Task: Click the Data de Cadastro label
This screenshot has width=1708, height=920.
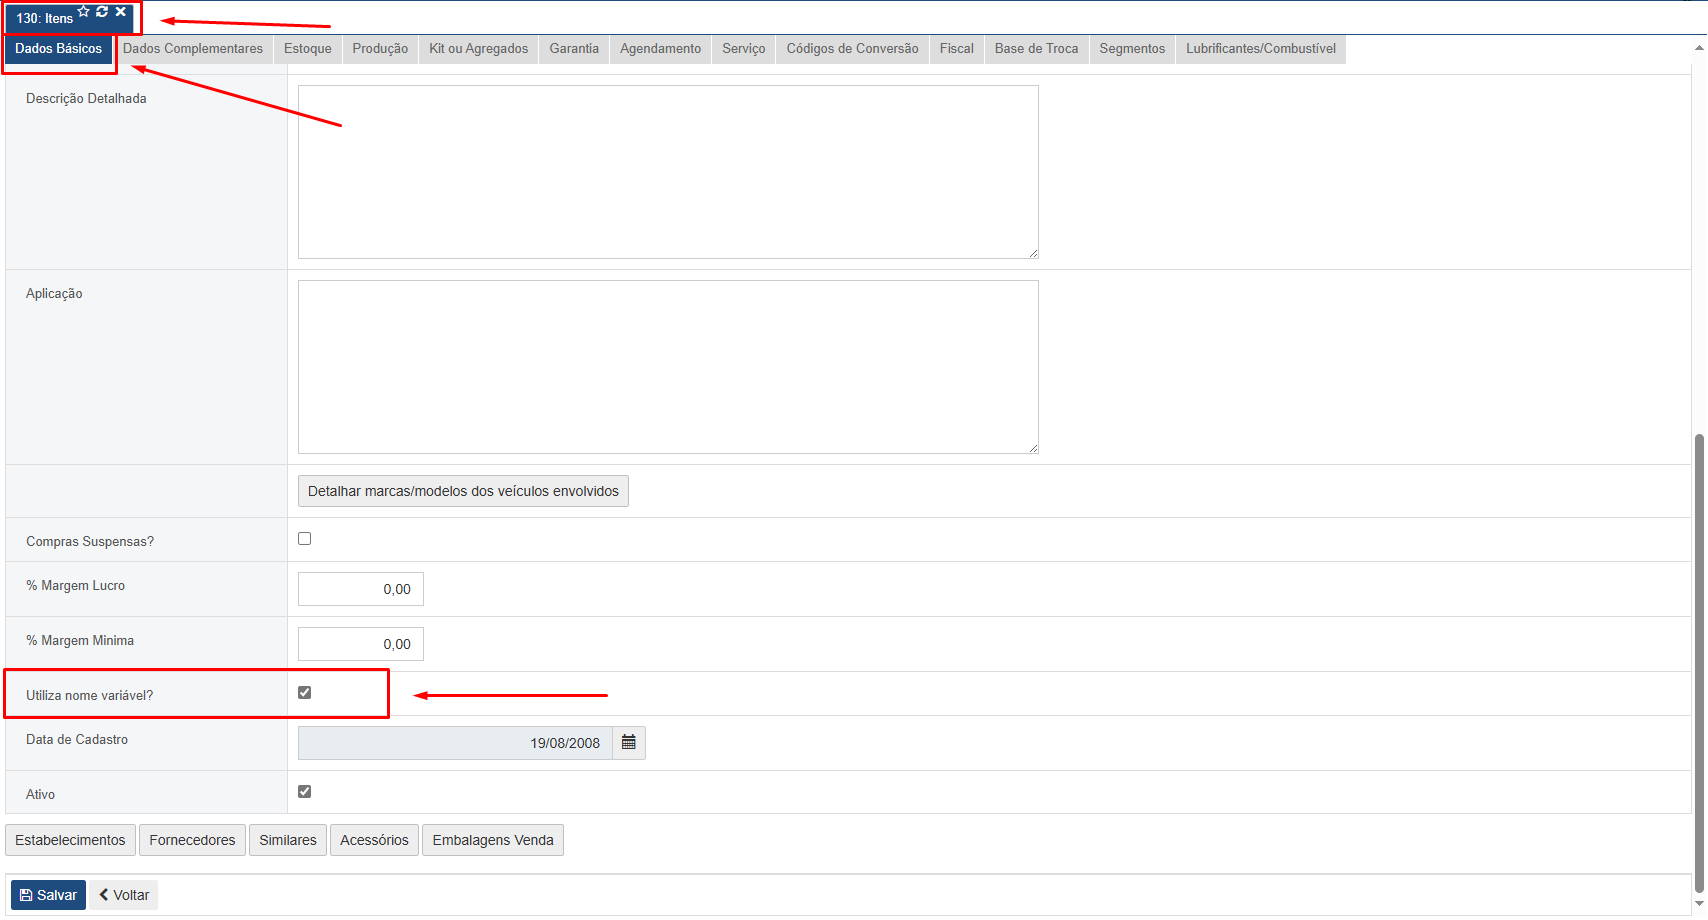Action: tap(77, 739)
